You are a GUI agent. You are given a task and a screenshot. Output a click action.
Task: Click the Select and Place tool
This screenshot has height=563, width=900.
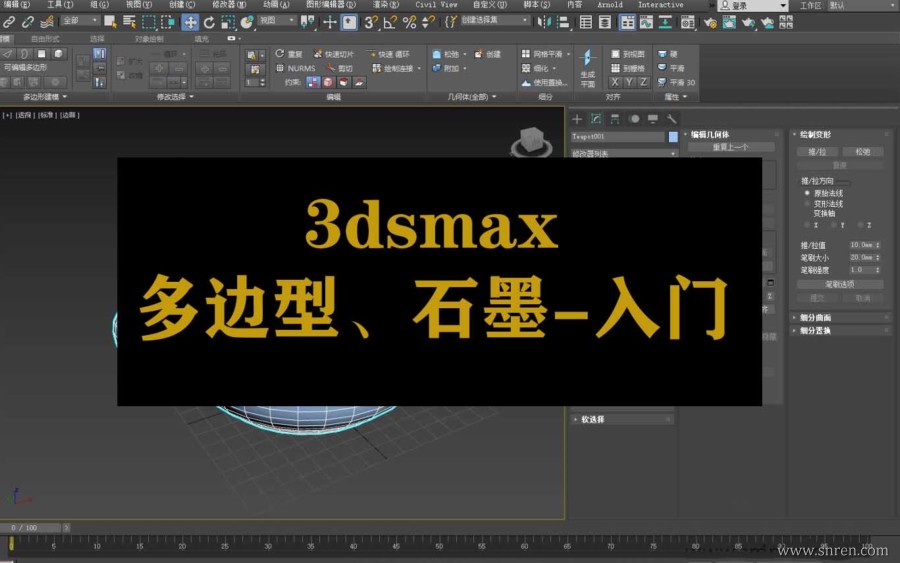point(247,22)
